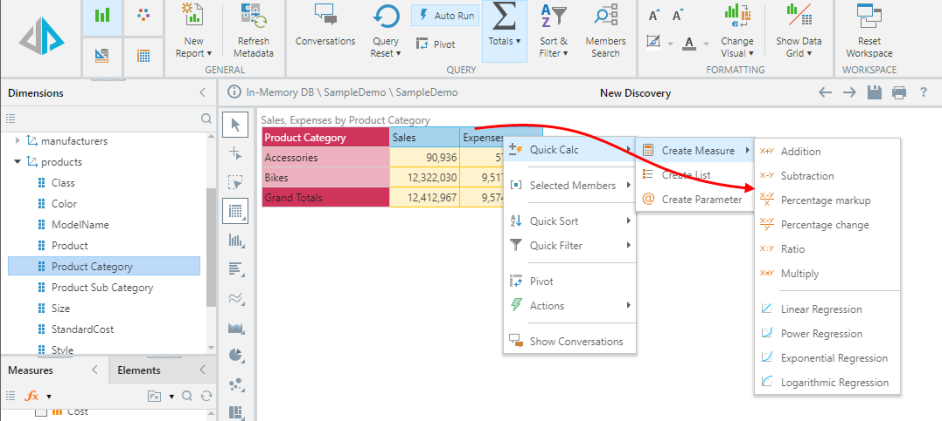Viewport: 942px width, 421px height.
Task: Click the font color underlined A icon
Action: point(689,43)
